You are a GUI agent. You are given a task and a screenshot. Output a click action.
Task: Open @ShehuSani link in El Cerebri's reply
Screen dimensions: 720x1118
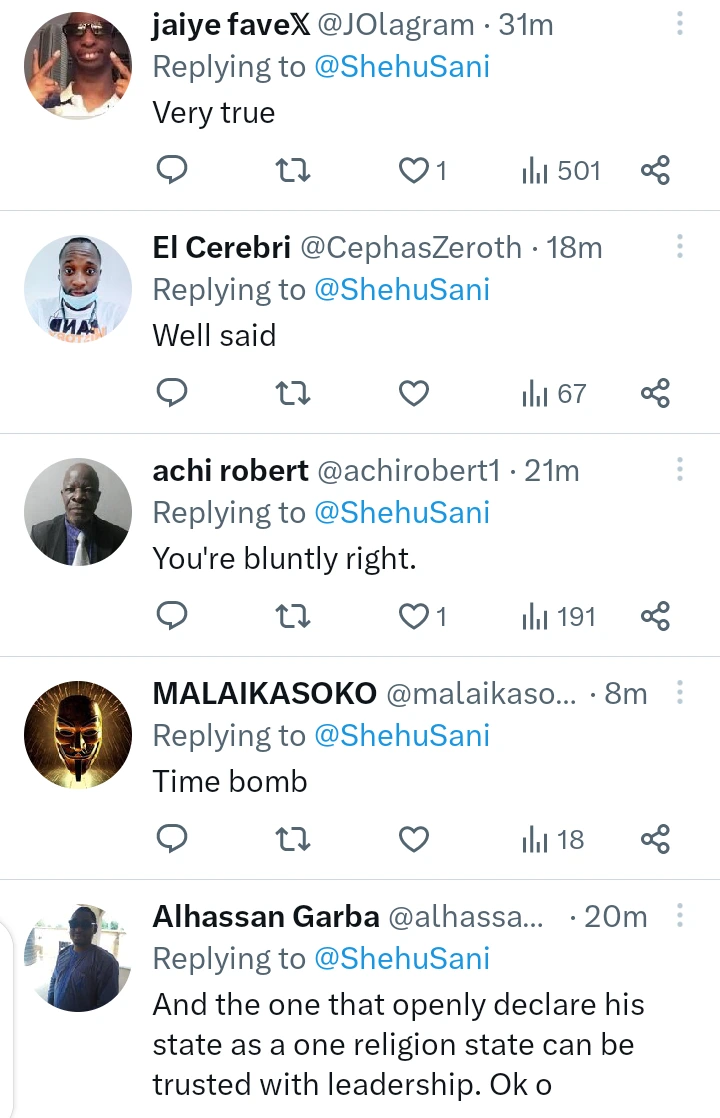click(x=402, y=290)
